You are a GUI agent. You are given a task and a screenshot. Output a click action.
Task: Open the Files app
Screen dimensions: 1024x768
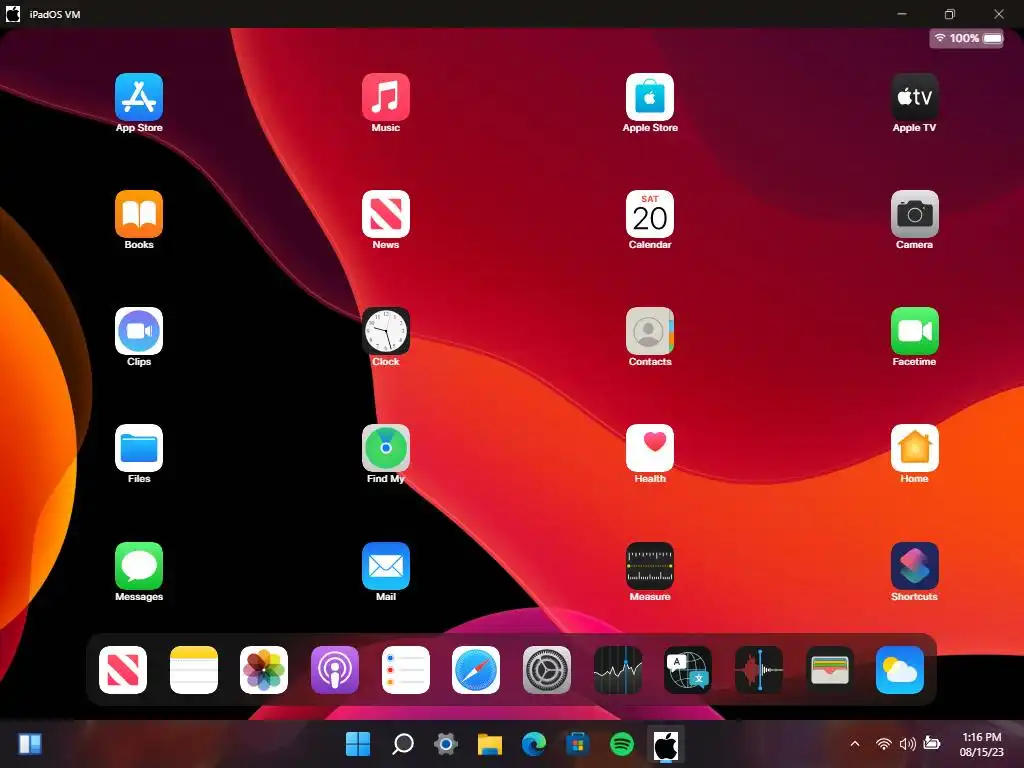(x=138, y=448)
